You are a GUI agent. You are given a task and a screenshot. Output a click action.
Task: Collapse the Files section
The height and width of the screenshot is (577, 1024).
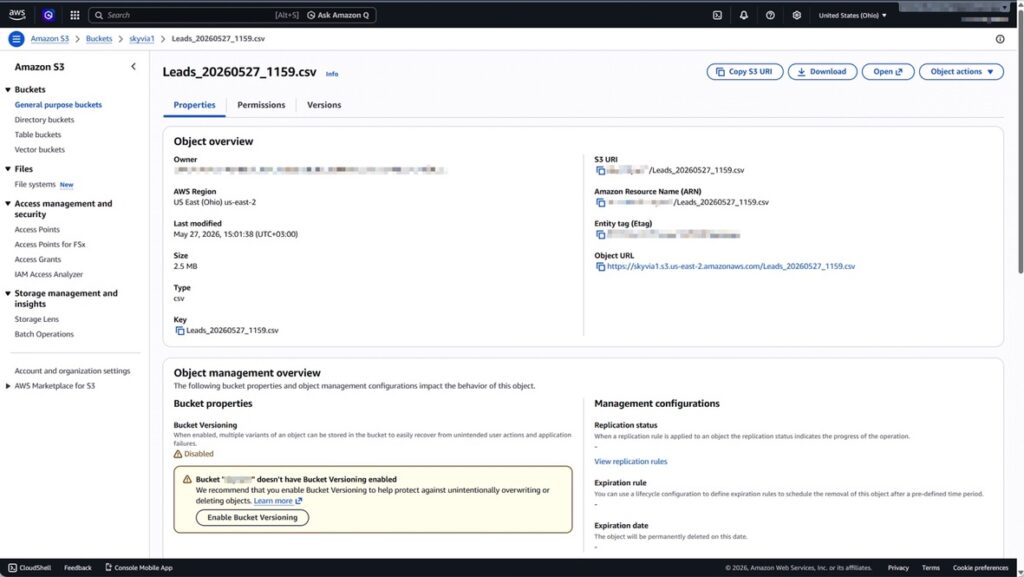[8, 169]
